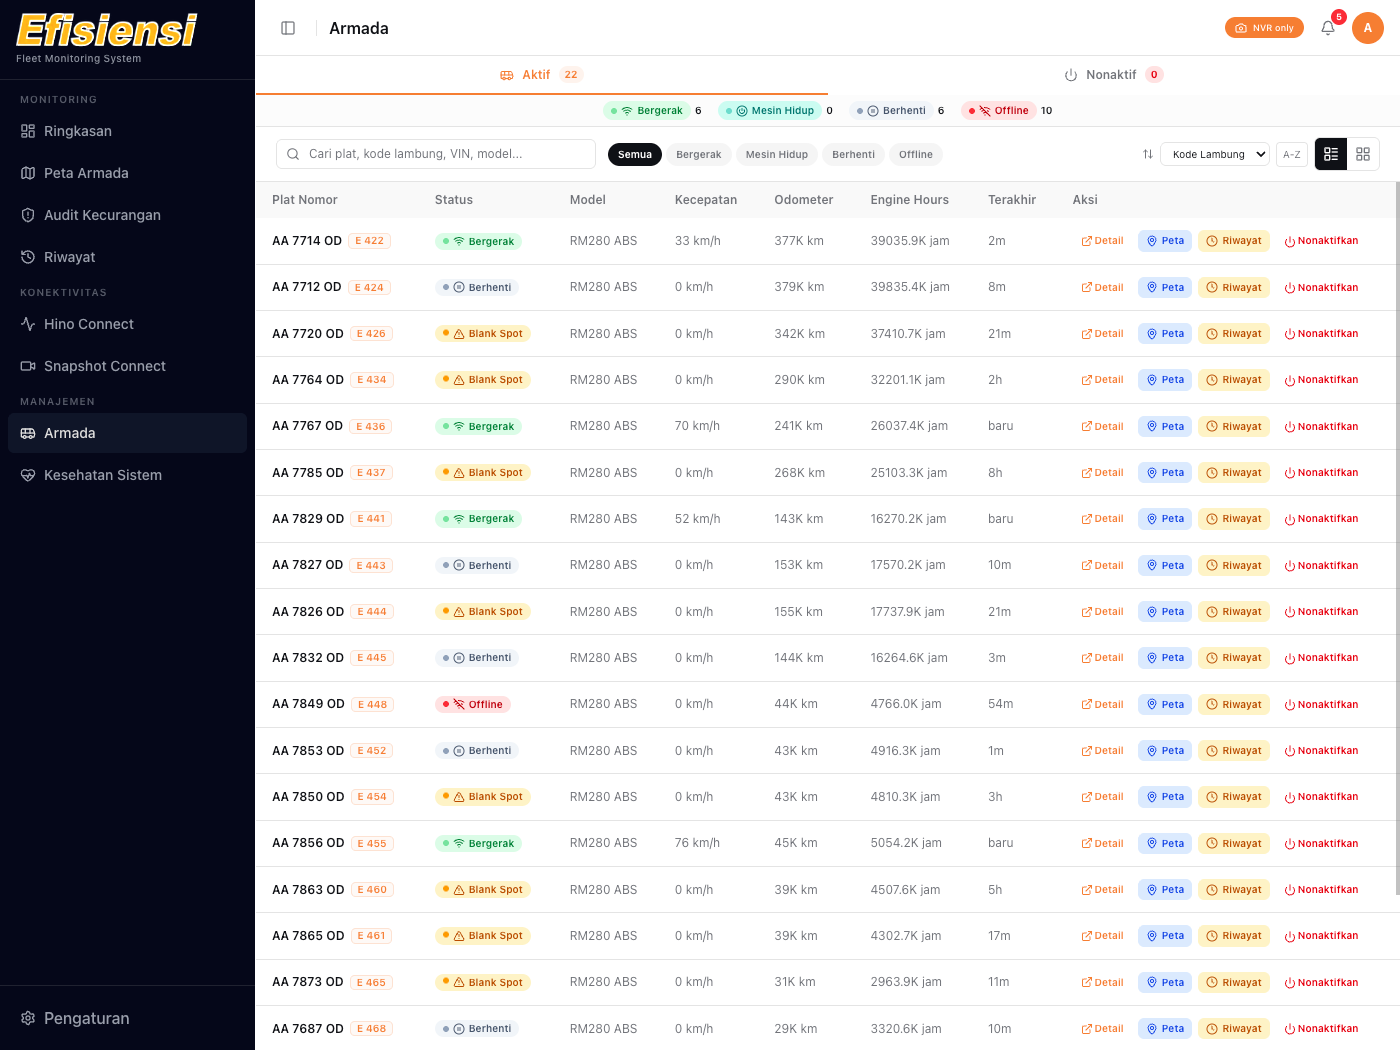Open Pengaturan settings

[127, 1018]
